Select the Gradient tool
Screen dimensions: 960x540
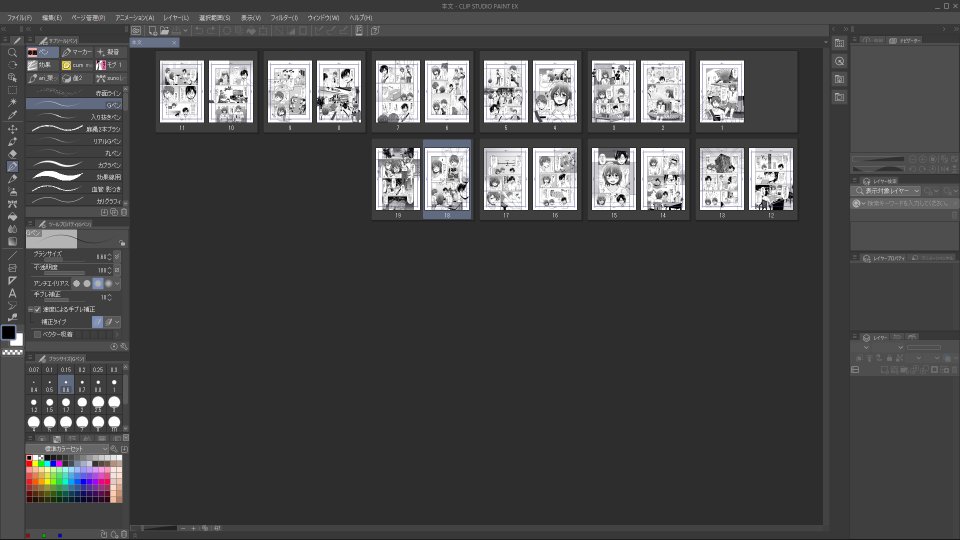click(x=12, y=241)
